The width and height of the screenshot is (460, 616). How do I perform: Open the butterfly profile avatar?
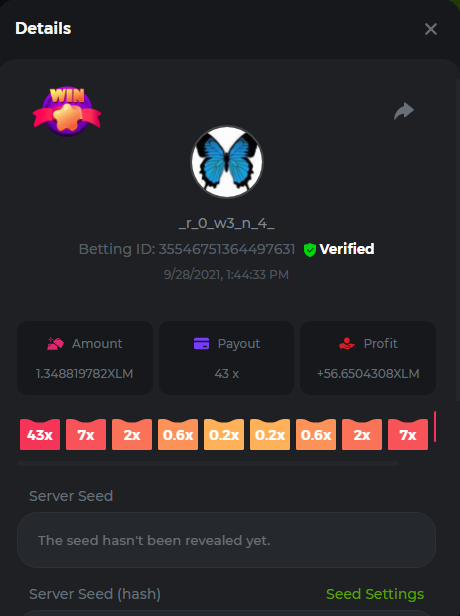tap(227, 162)
